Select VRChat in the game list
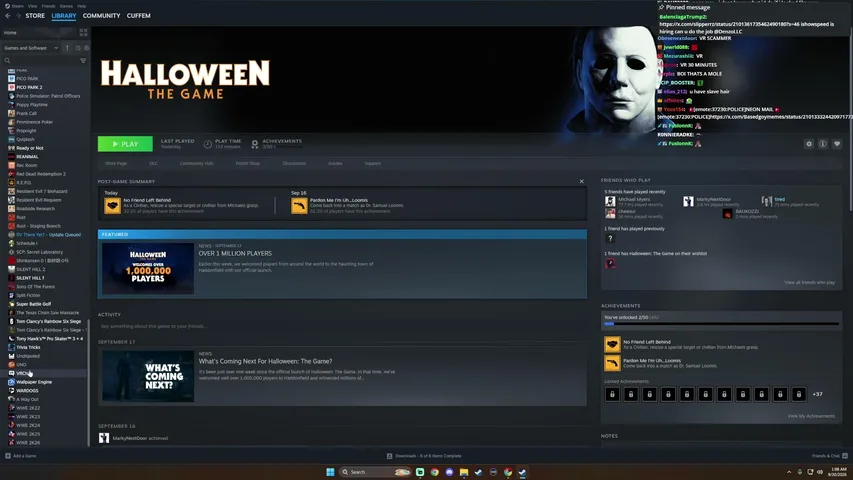853x480 pixels. [23, 373]
